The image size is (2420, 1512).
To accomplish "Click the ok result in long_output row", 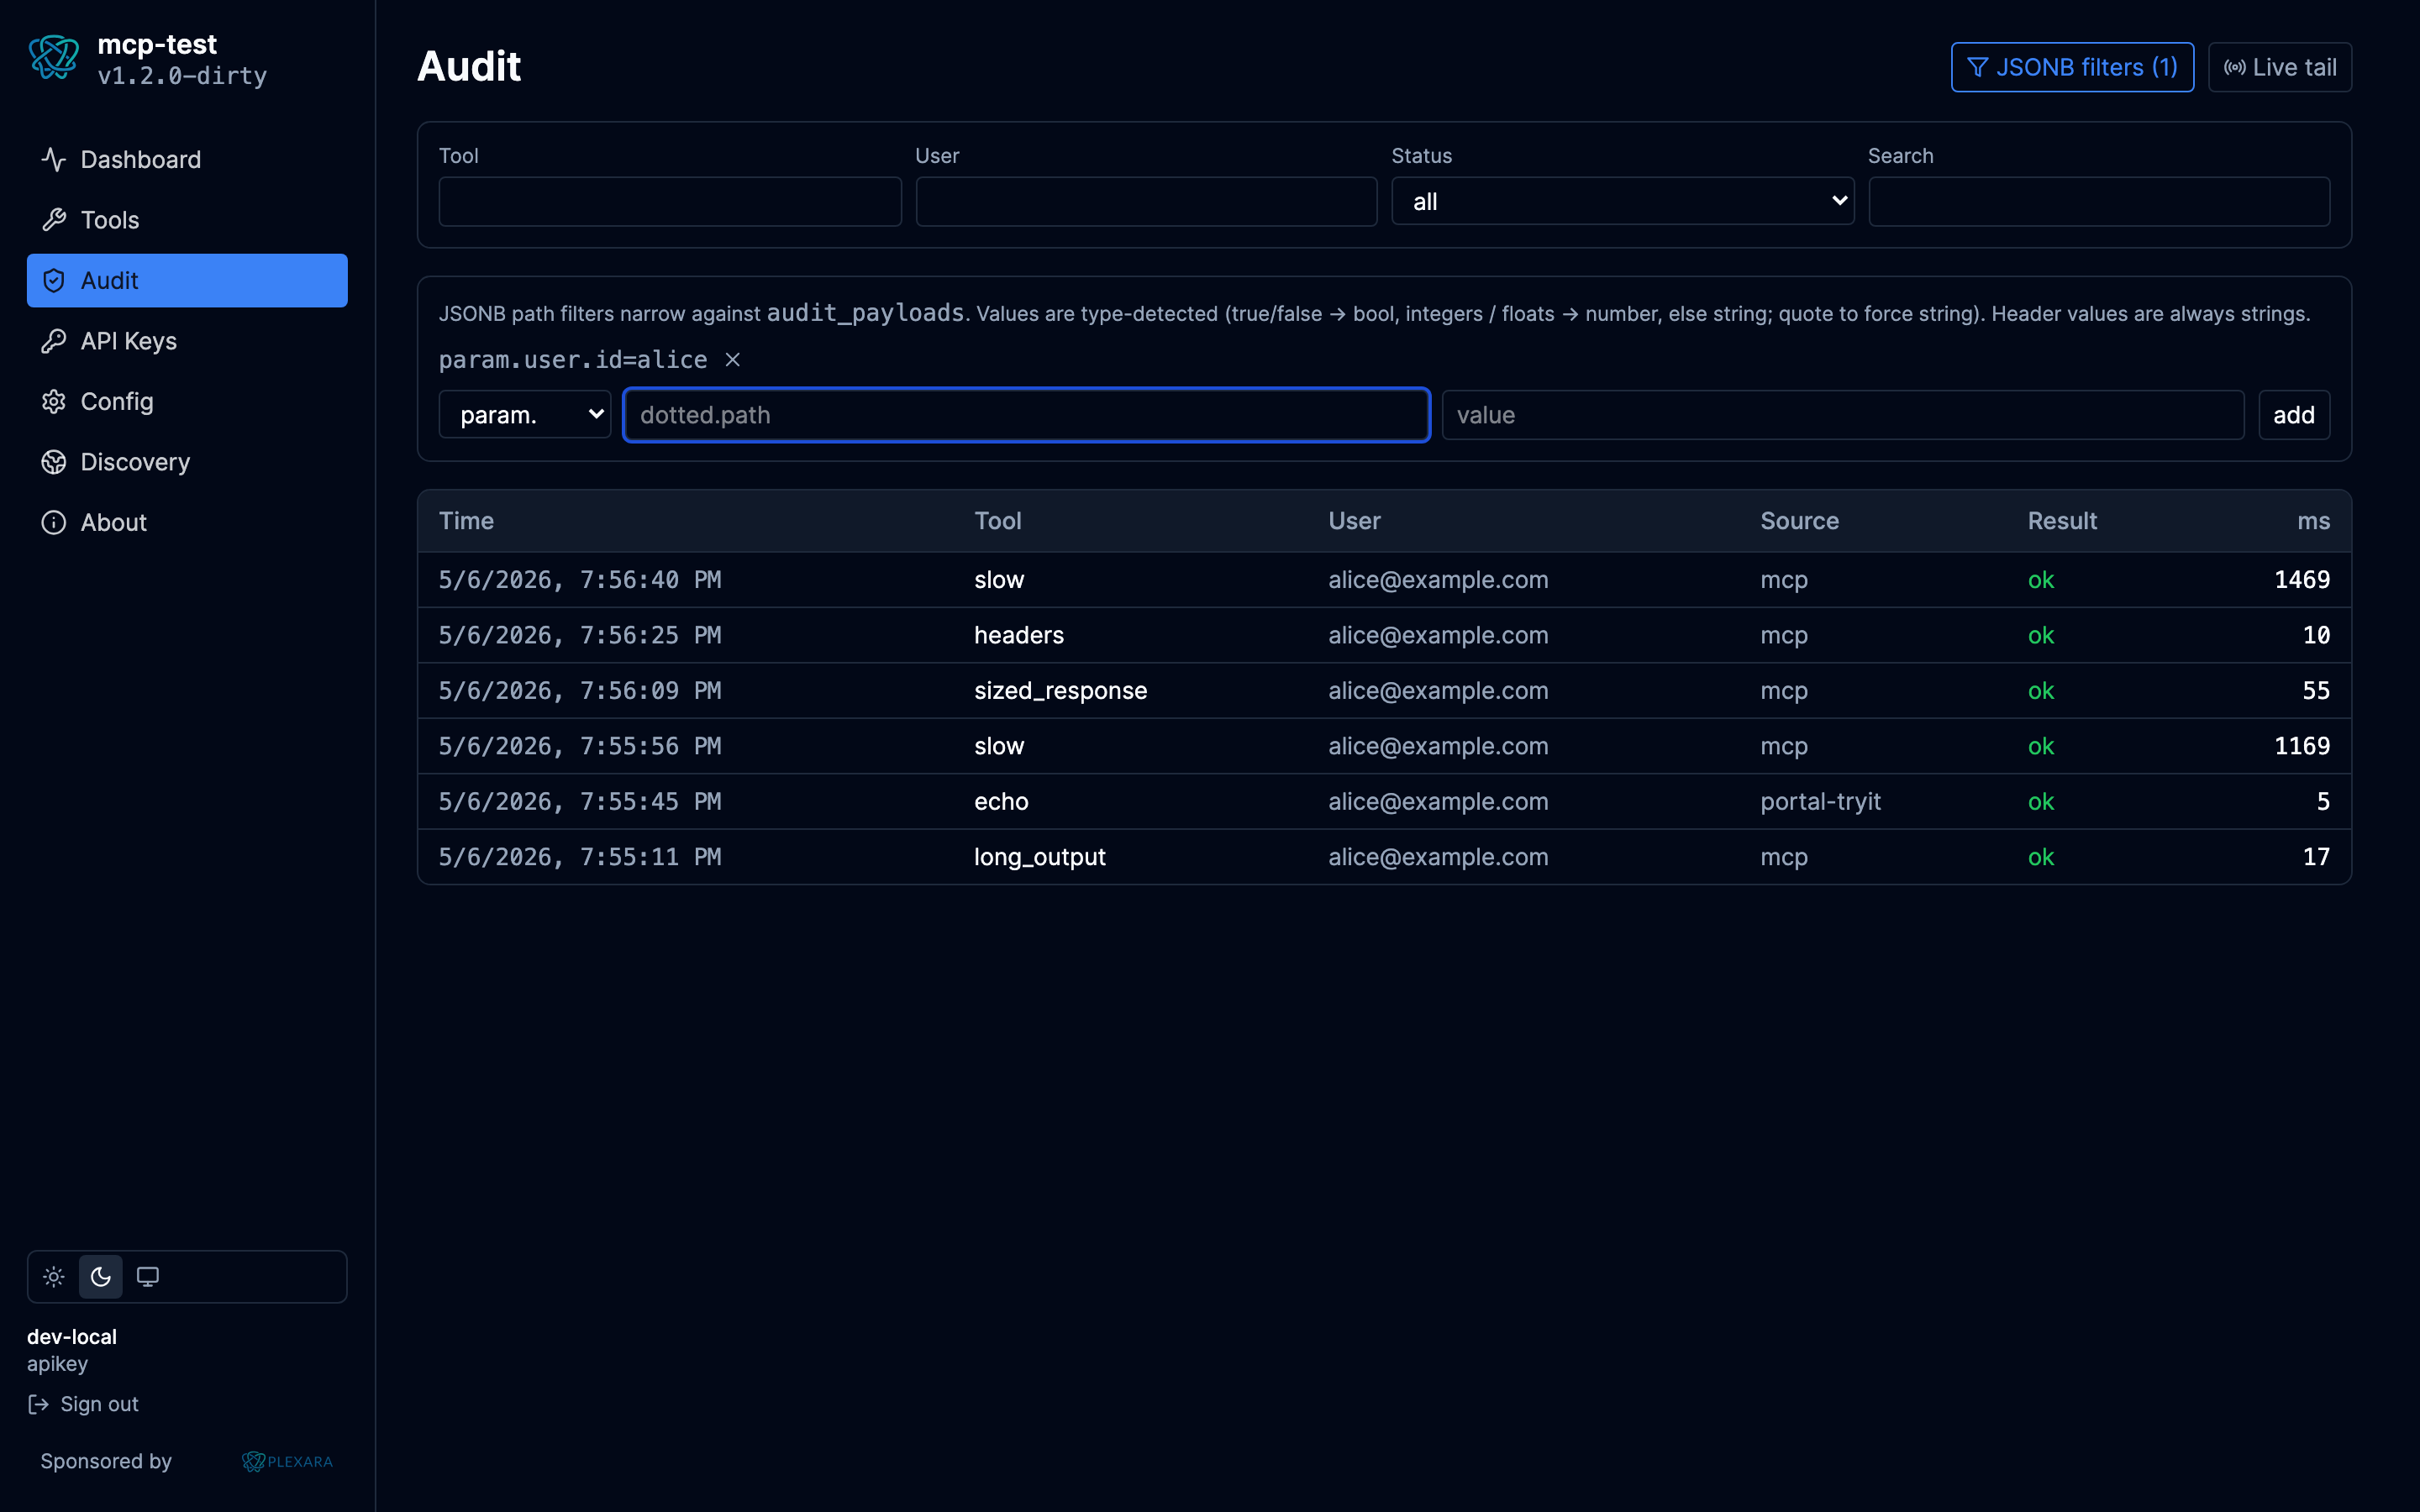I will [x=2040, y=857].
